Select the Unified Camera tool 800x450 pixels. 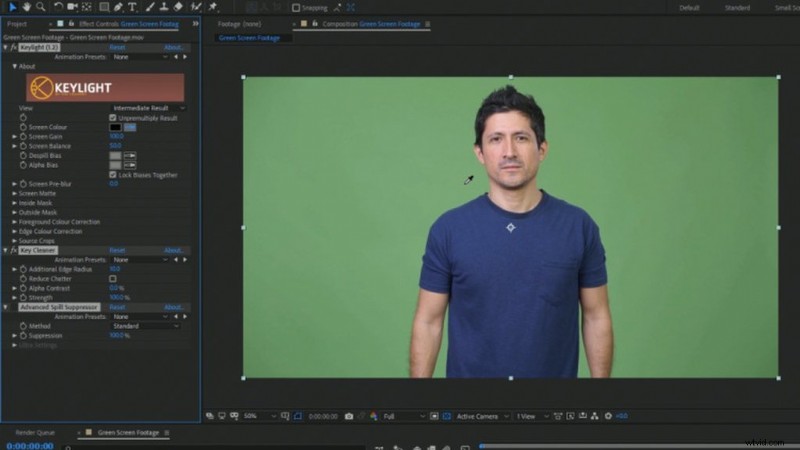[72, 7]
